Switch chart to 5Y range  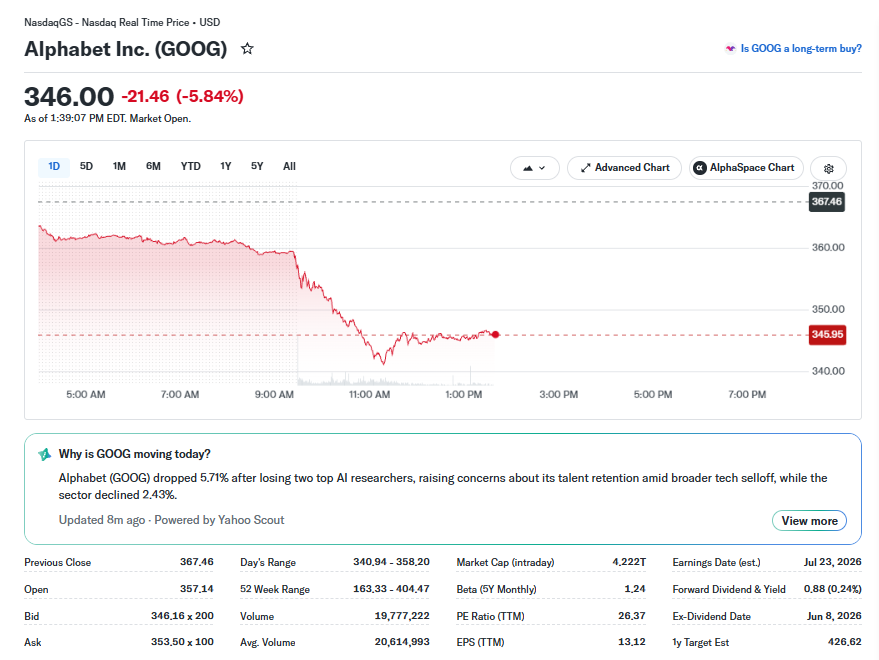(257, 167)
